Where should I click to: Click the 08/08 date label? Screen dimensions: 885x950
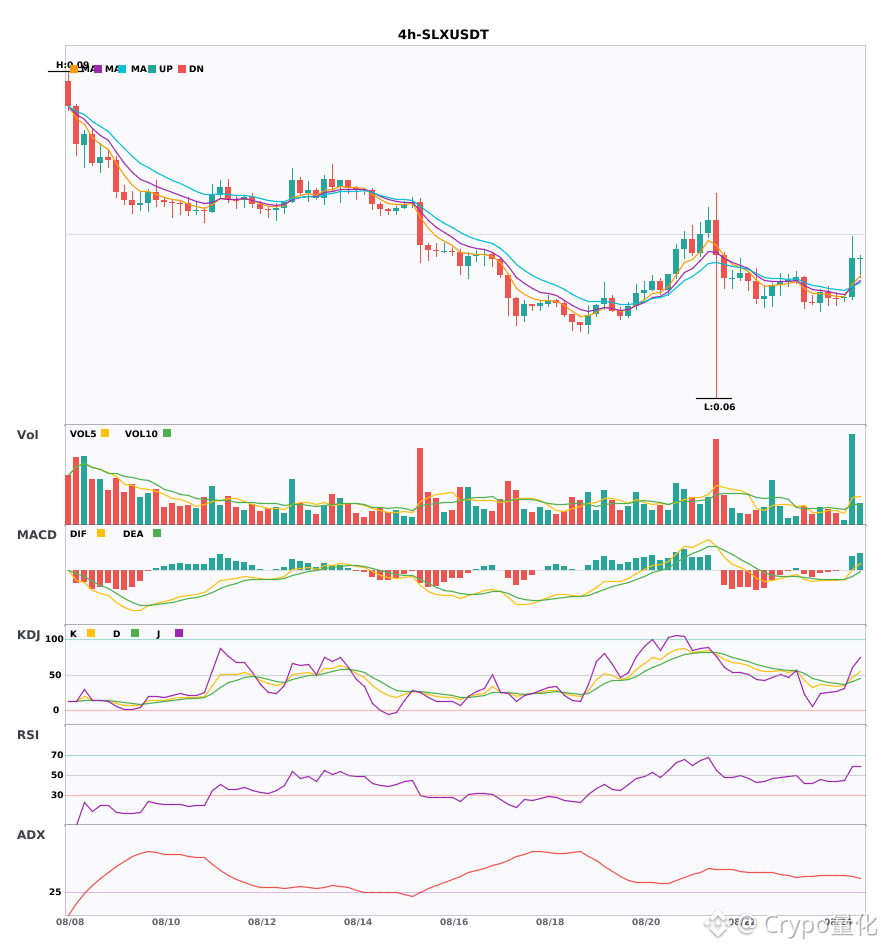[x=70, y=922]
